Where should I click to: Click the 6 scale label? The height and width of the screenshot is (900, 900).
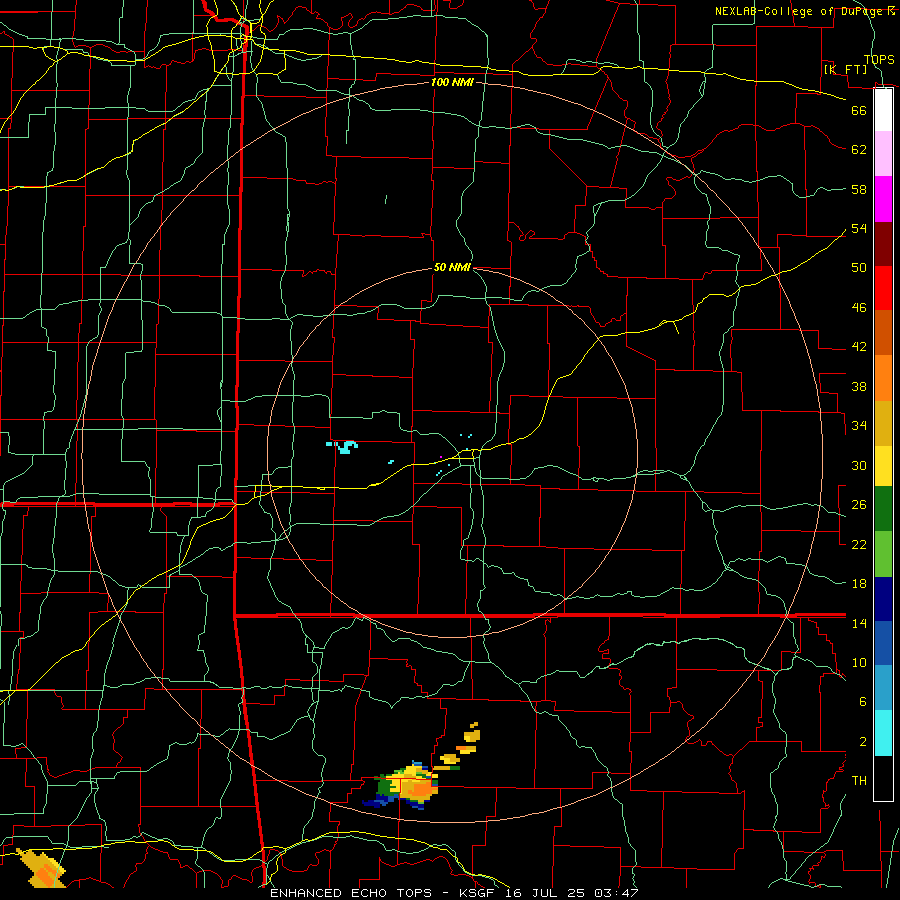click(863, 702)
